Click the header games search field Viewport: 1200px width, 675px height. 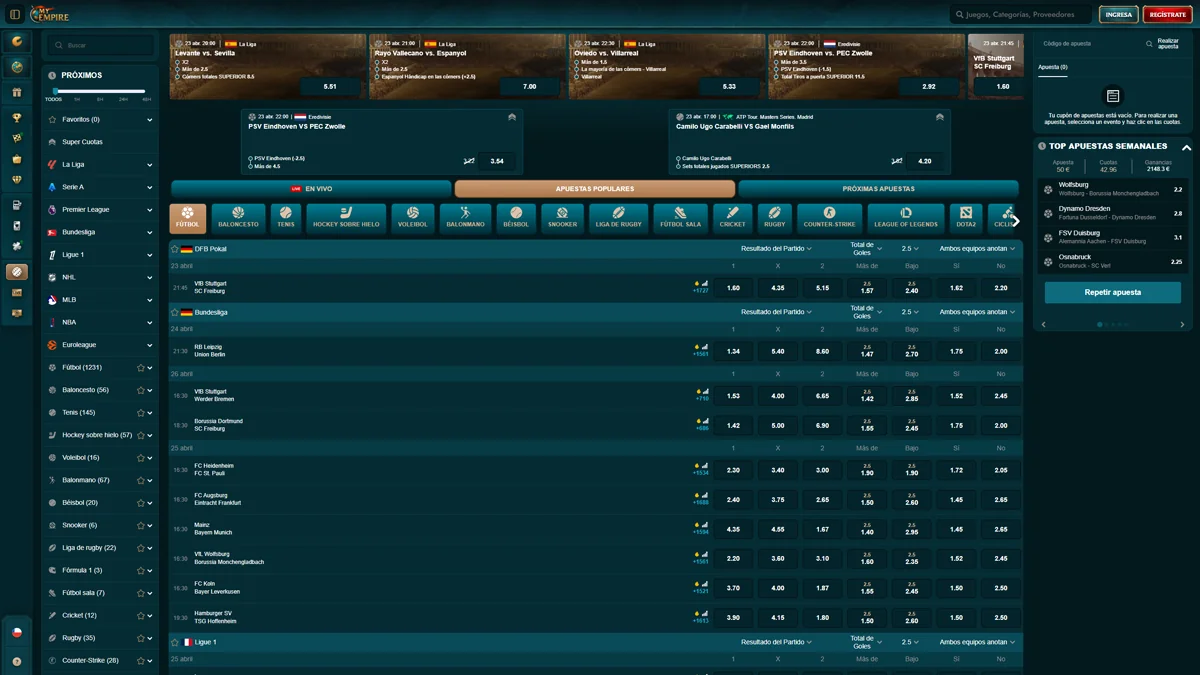coord(1020,15)
